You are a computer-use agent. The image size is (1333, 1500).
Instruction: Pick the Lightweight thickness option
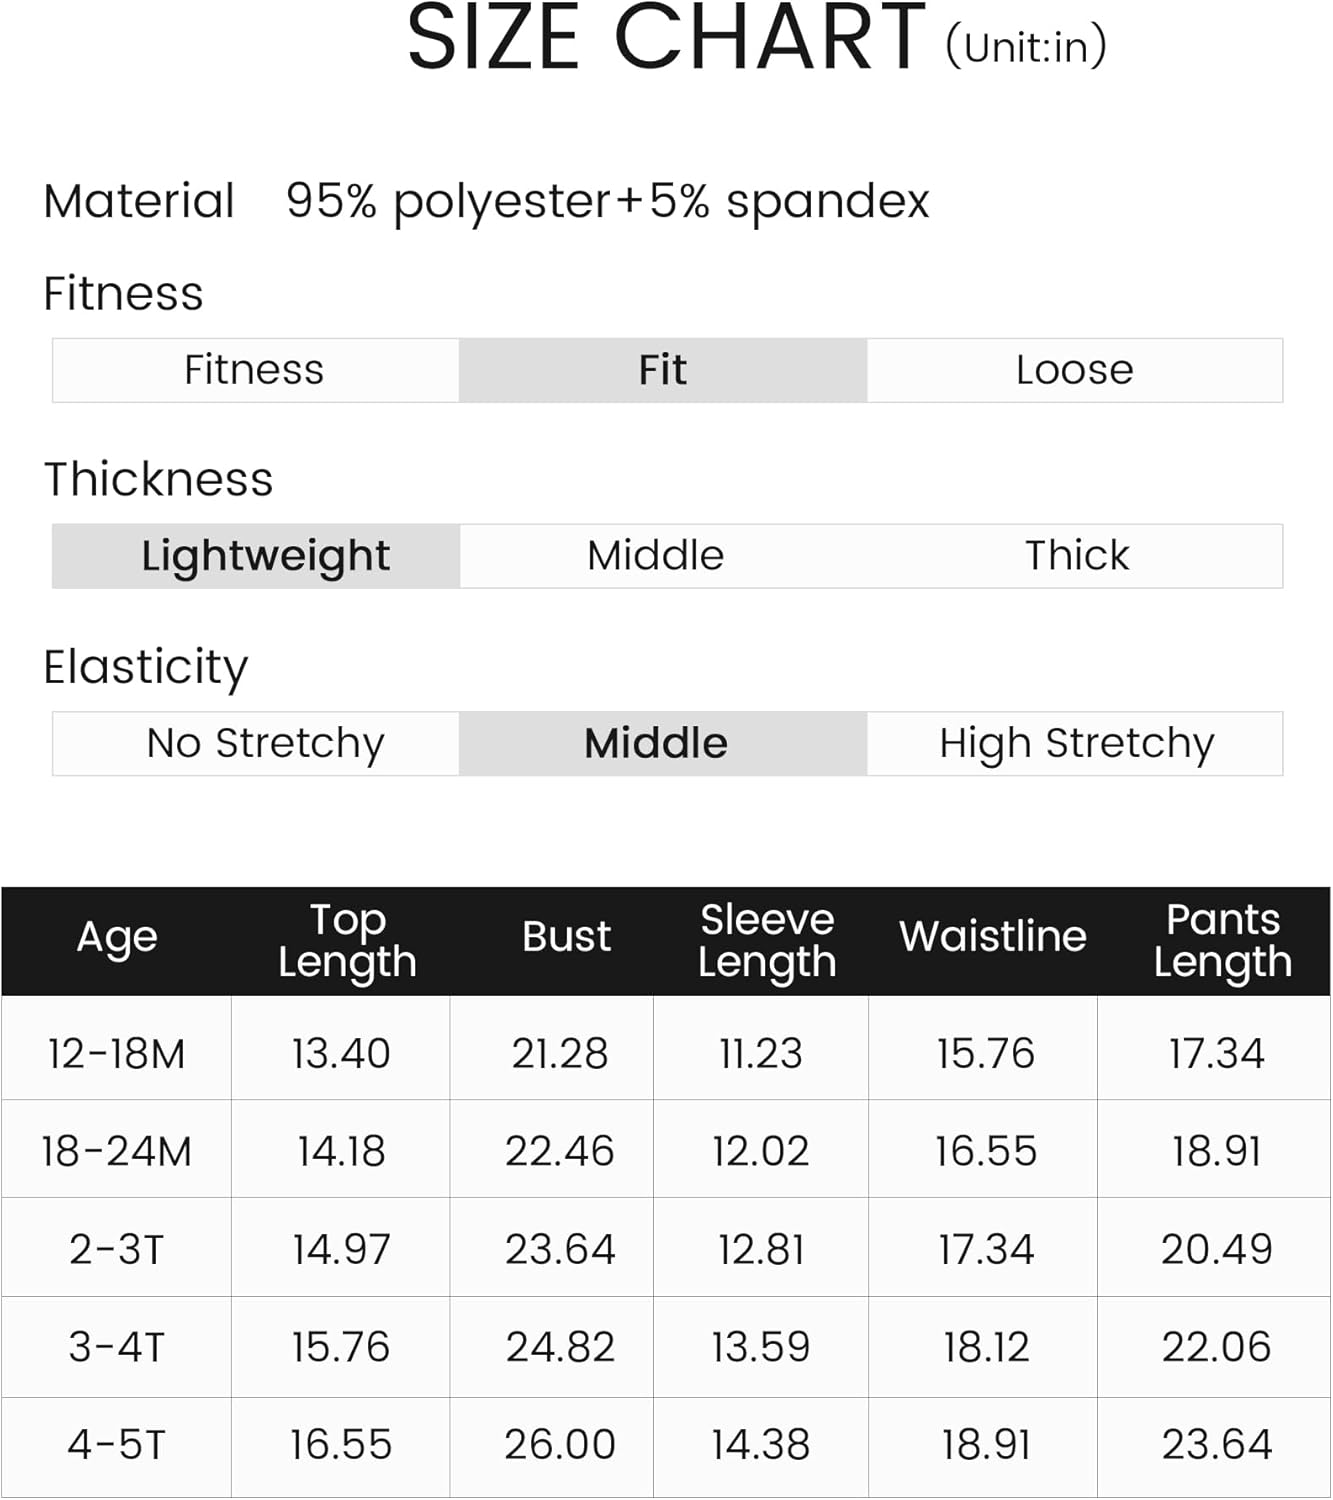(x=264, y=556)
